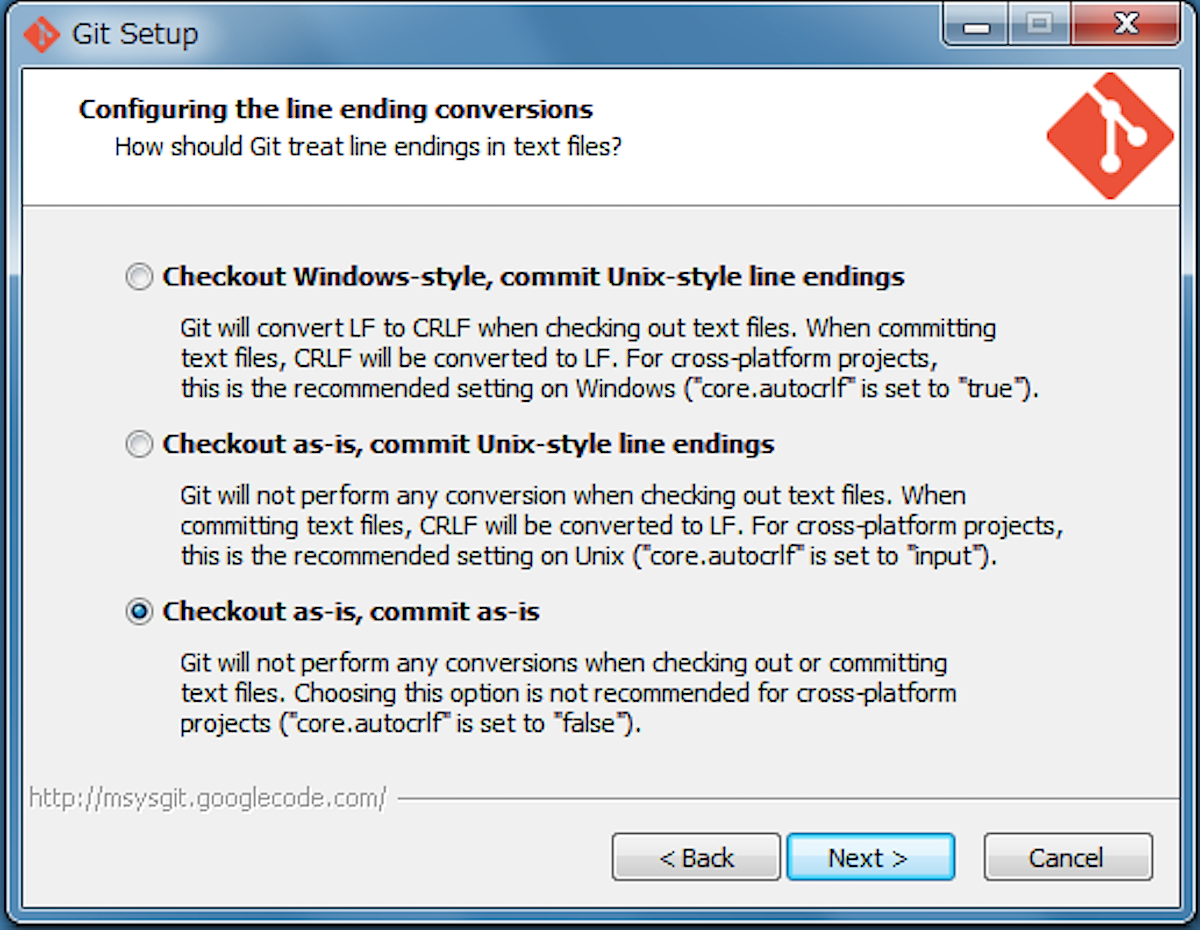Click the description mentioning core.autocrlf set to "input"
Viewport: 1200px width, 930px height.
[x=615, y=525]
